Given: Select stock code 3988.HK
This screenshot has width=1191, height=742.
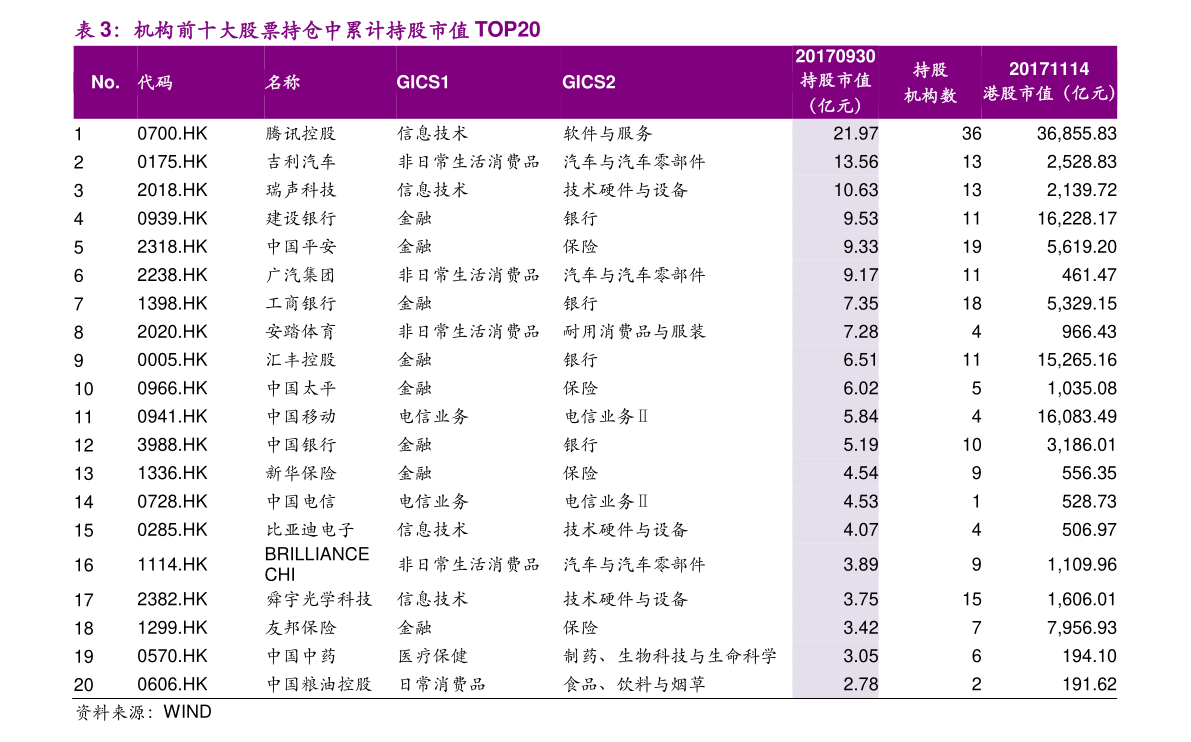Looking at the screenshot, I should click(x=172, y=445).
